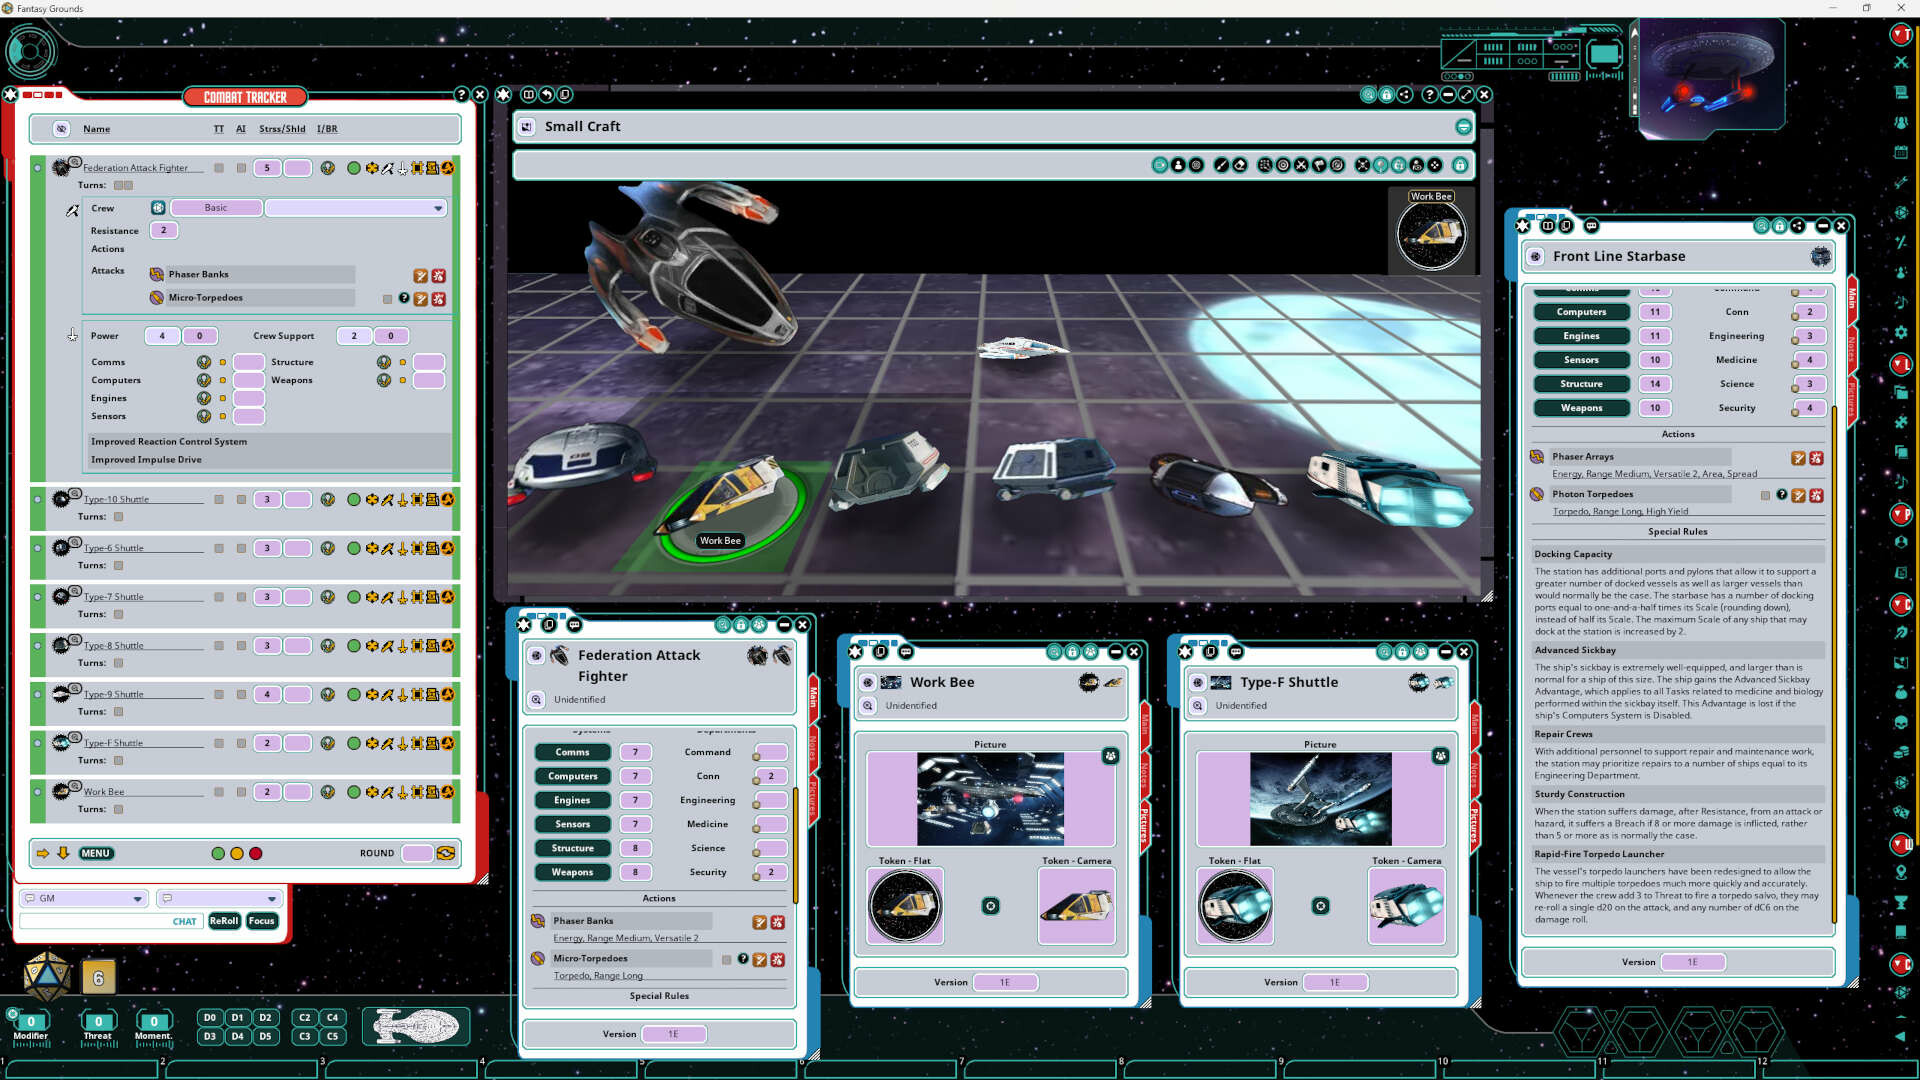The image size is (1920, 1080).
Task: Open the Combat Tracker MENU
Action: tap(96, 853)
